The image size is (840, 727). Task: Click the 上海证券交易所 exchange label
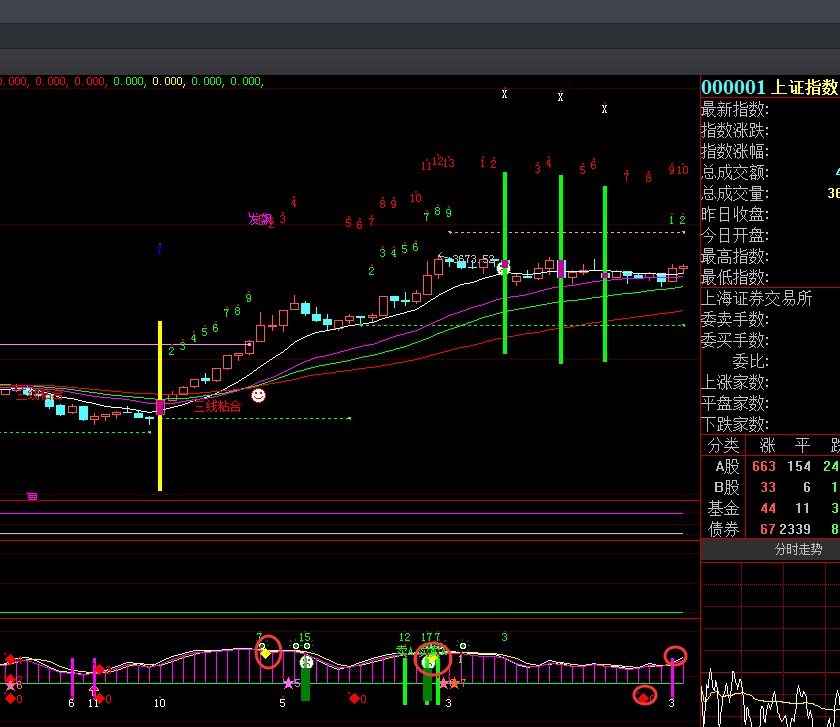point(756,298)
